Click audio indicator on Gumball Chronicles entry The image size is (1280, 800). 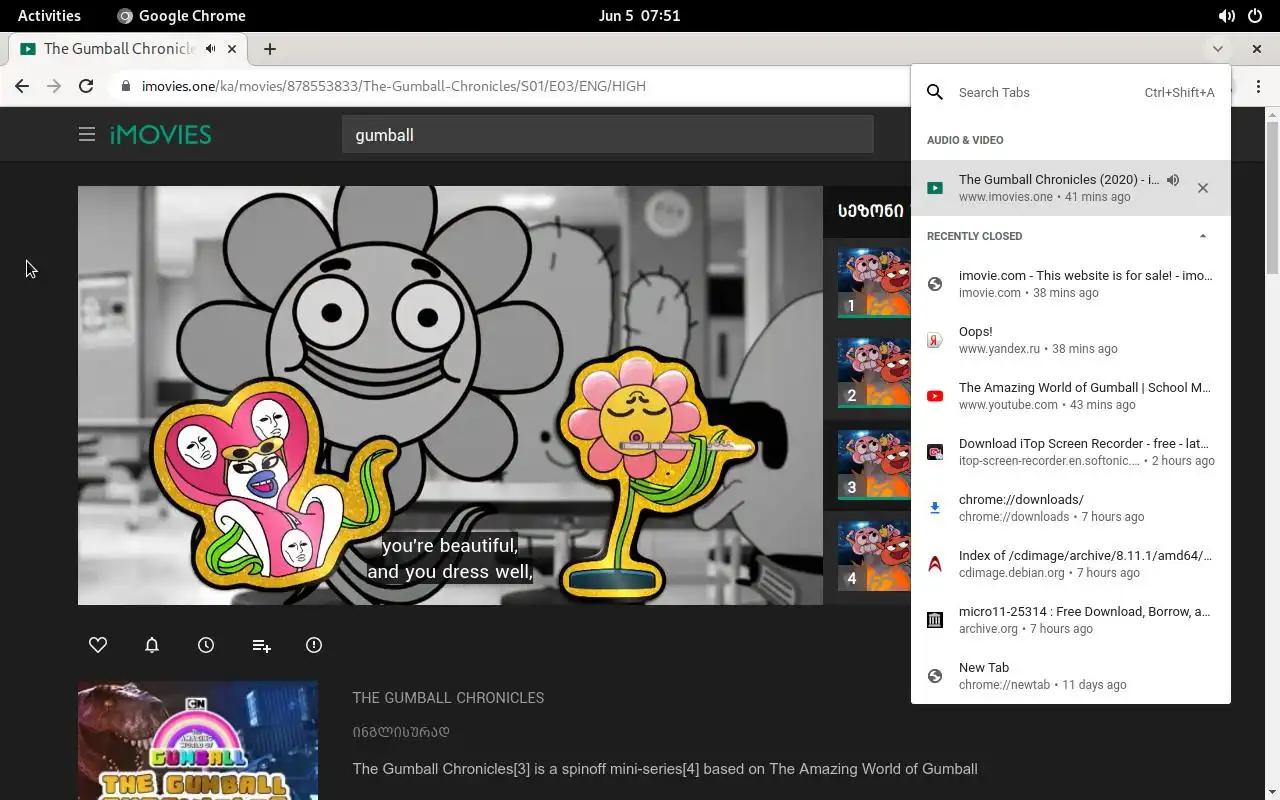click(1173, 180)
